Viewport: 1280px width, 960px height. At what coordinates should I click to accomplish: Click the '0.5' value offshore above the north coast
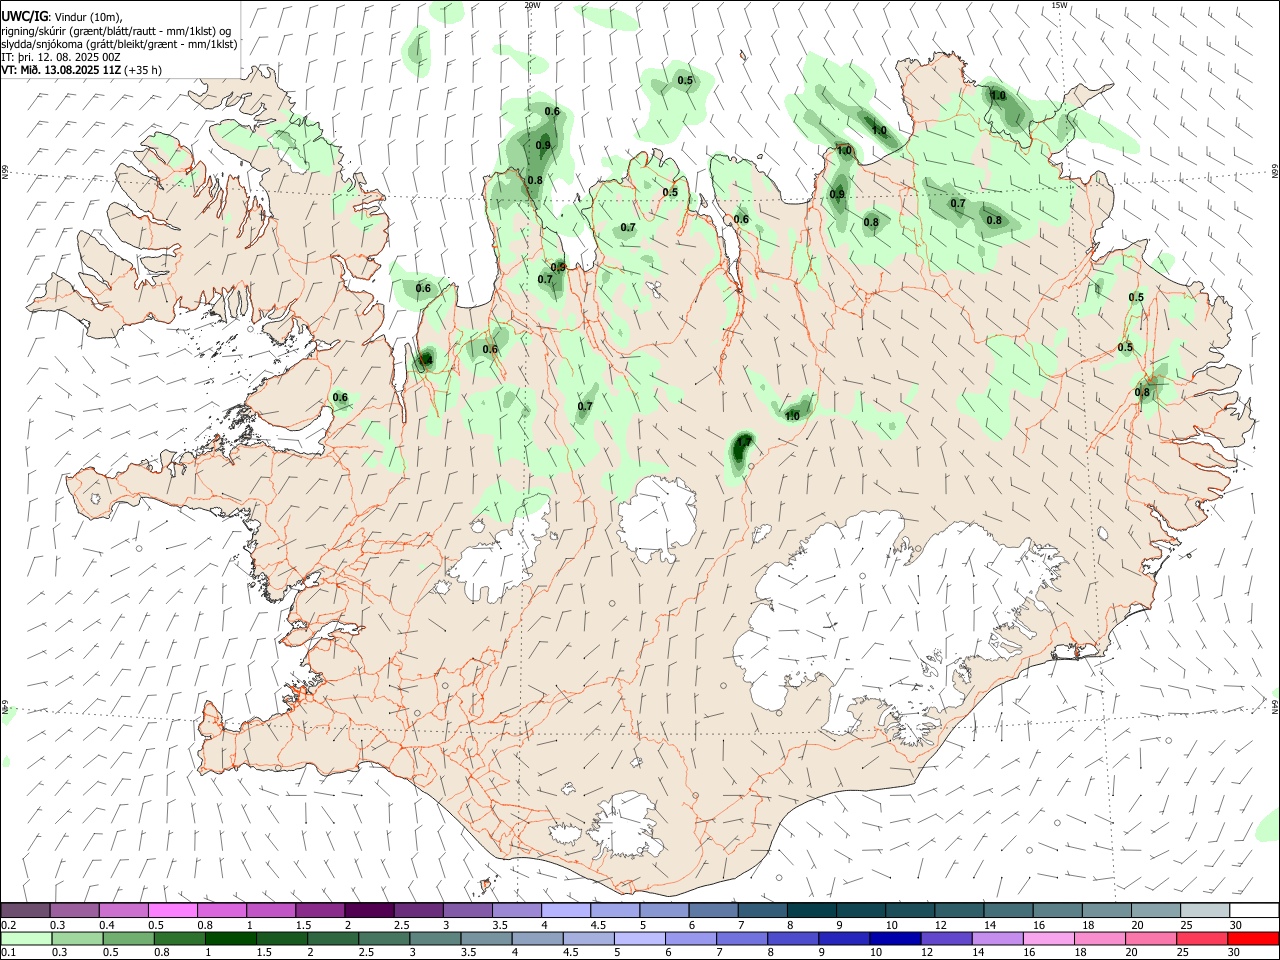[x=685, y=80]
